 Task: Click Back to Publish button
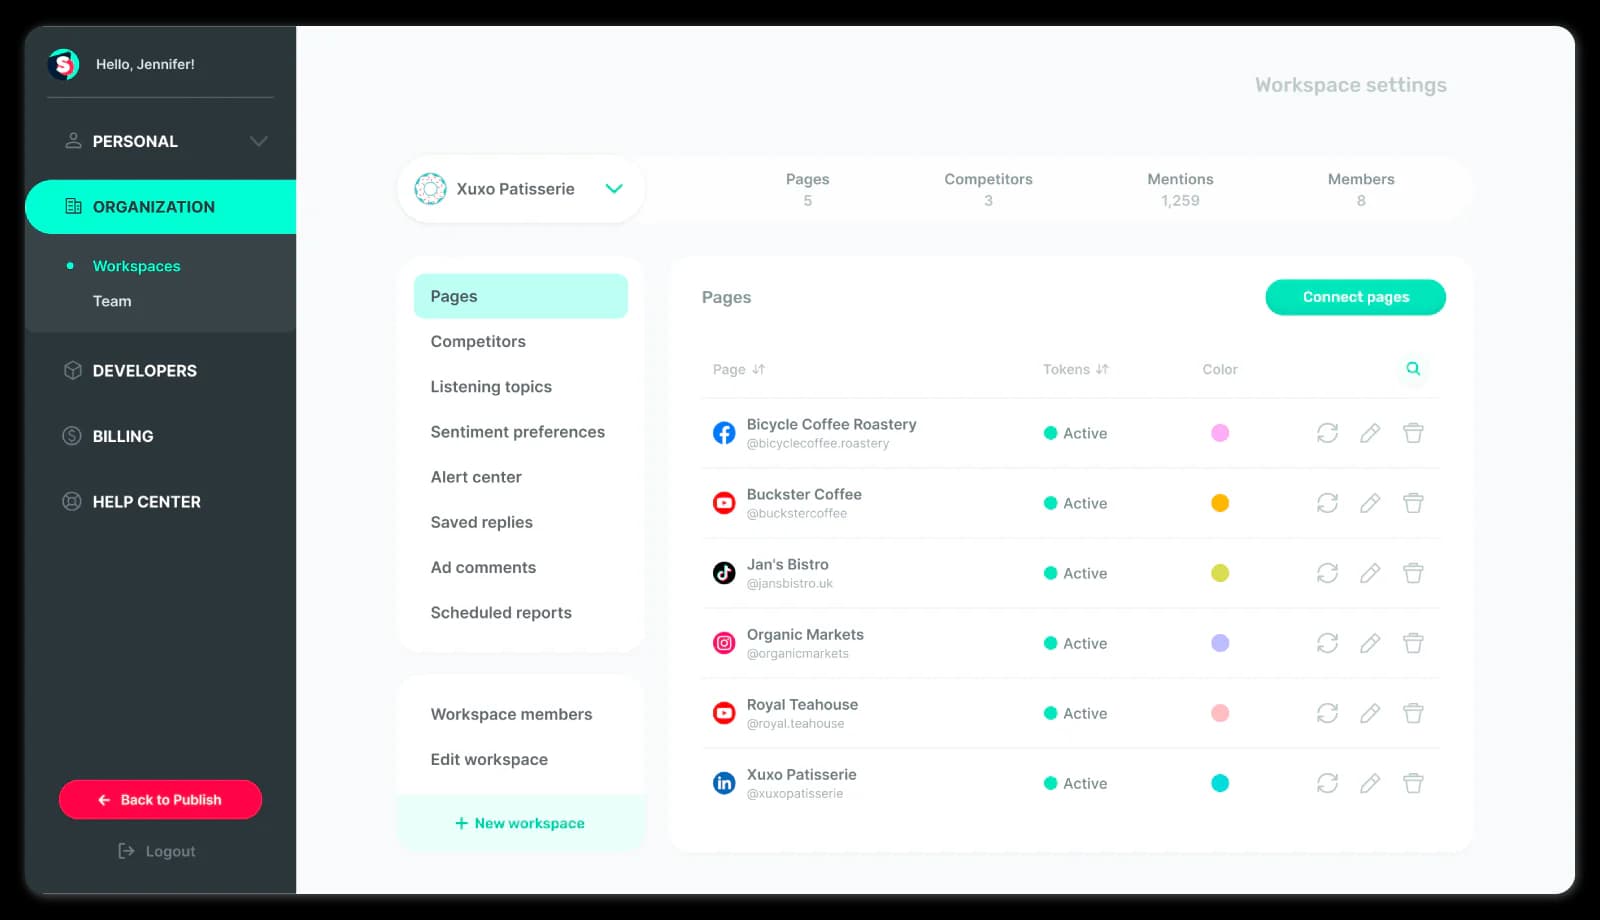pyautogui.click(x=160, y=800)
